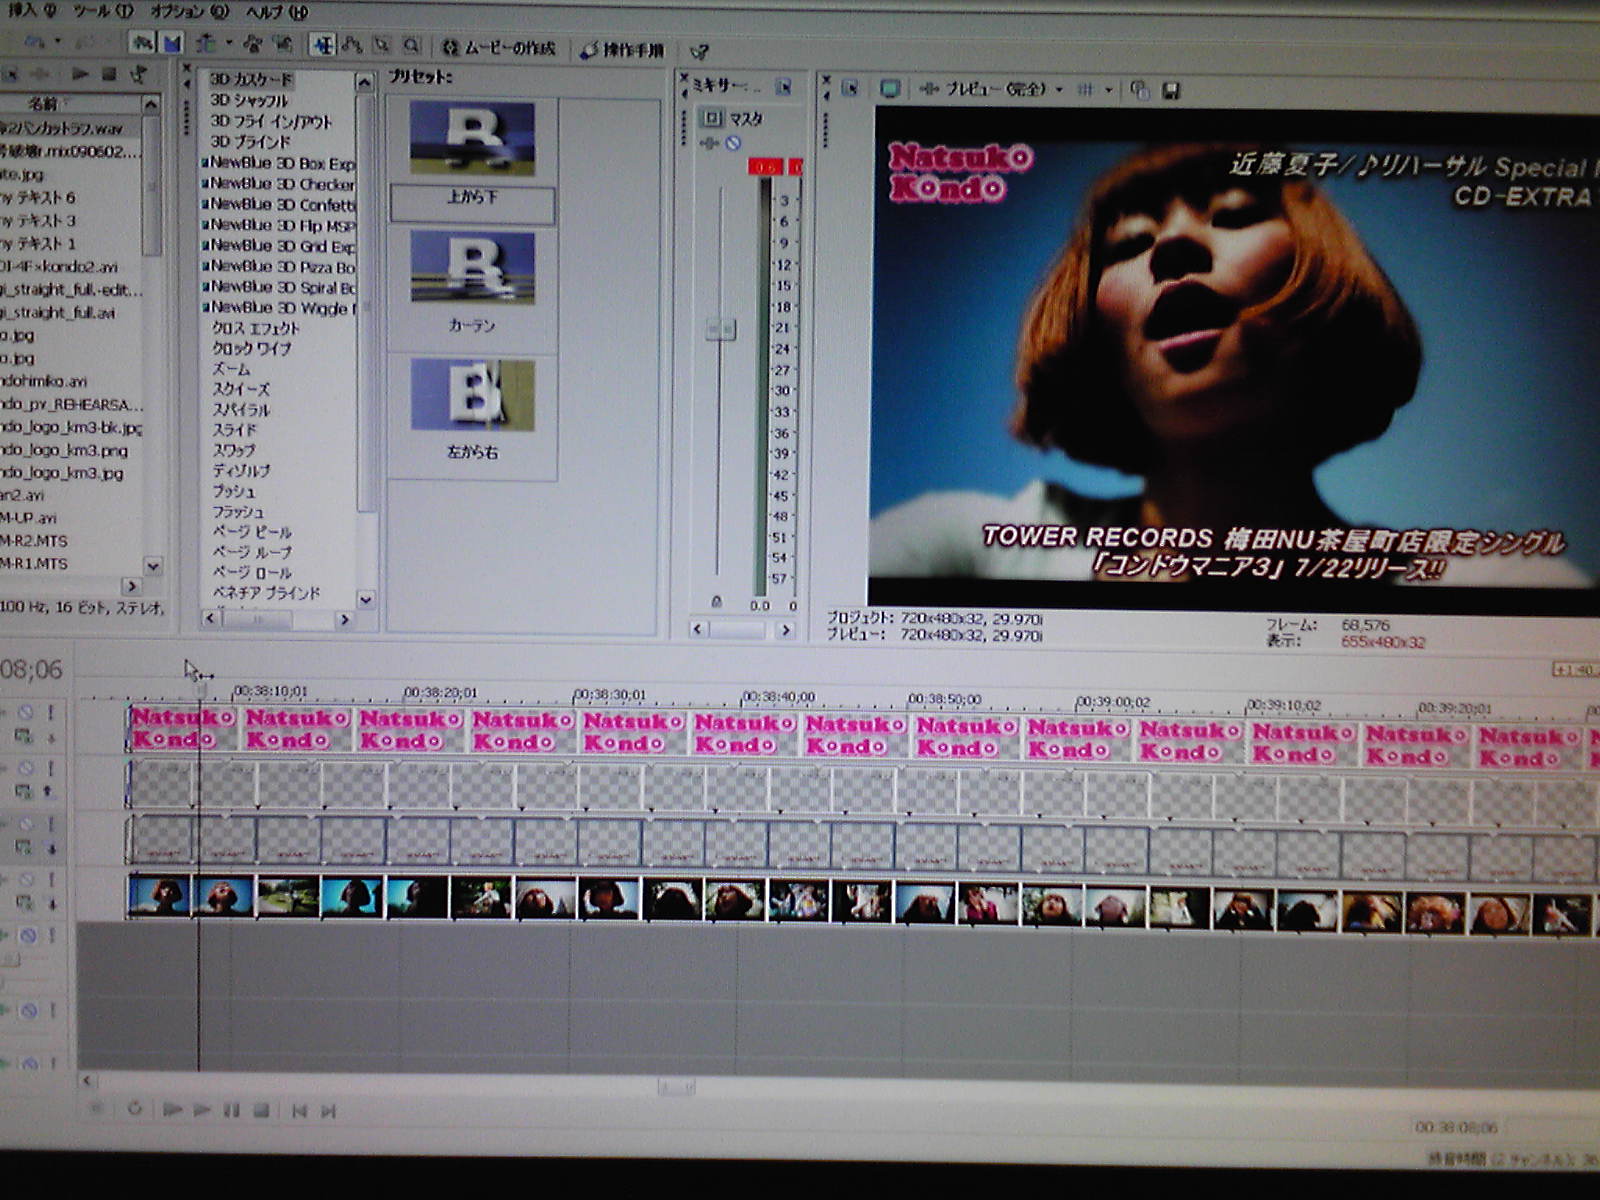Screen dimensions: 1600x1200
Task: Click the マスタ master bus icon
Action: pyautogui.click(x=710, y=118)
